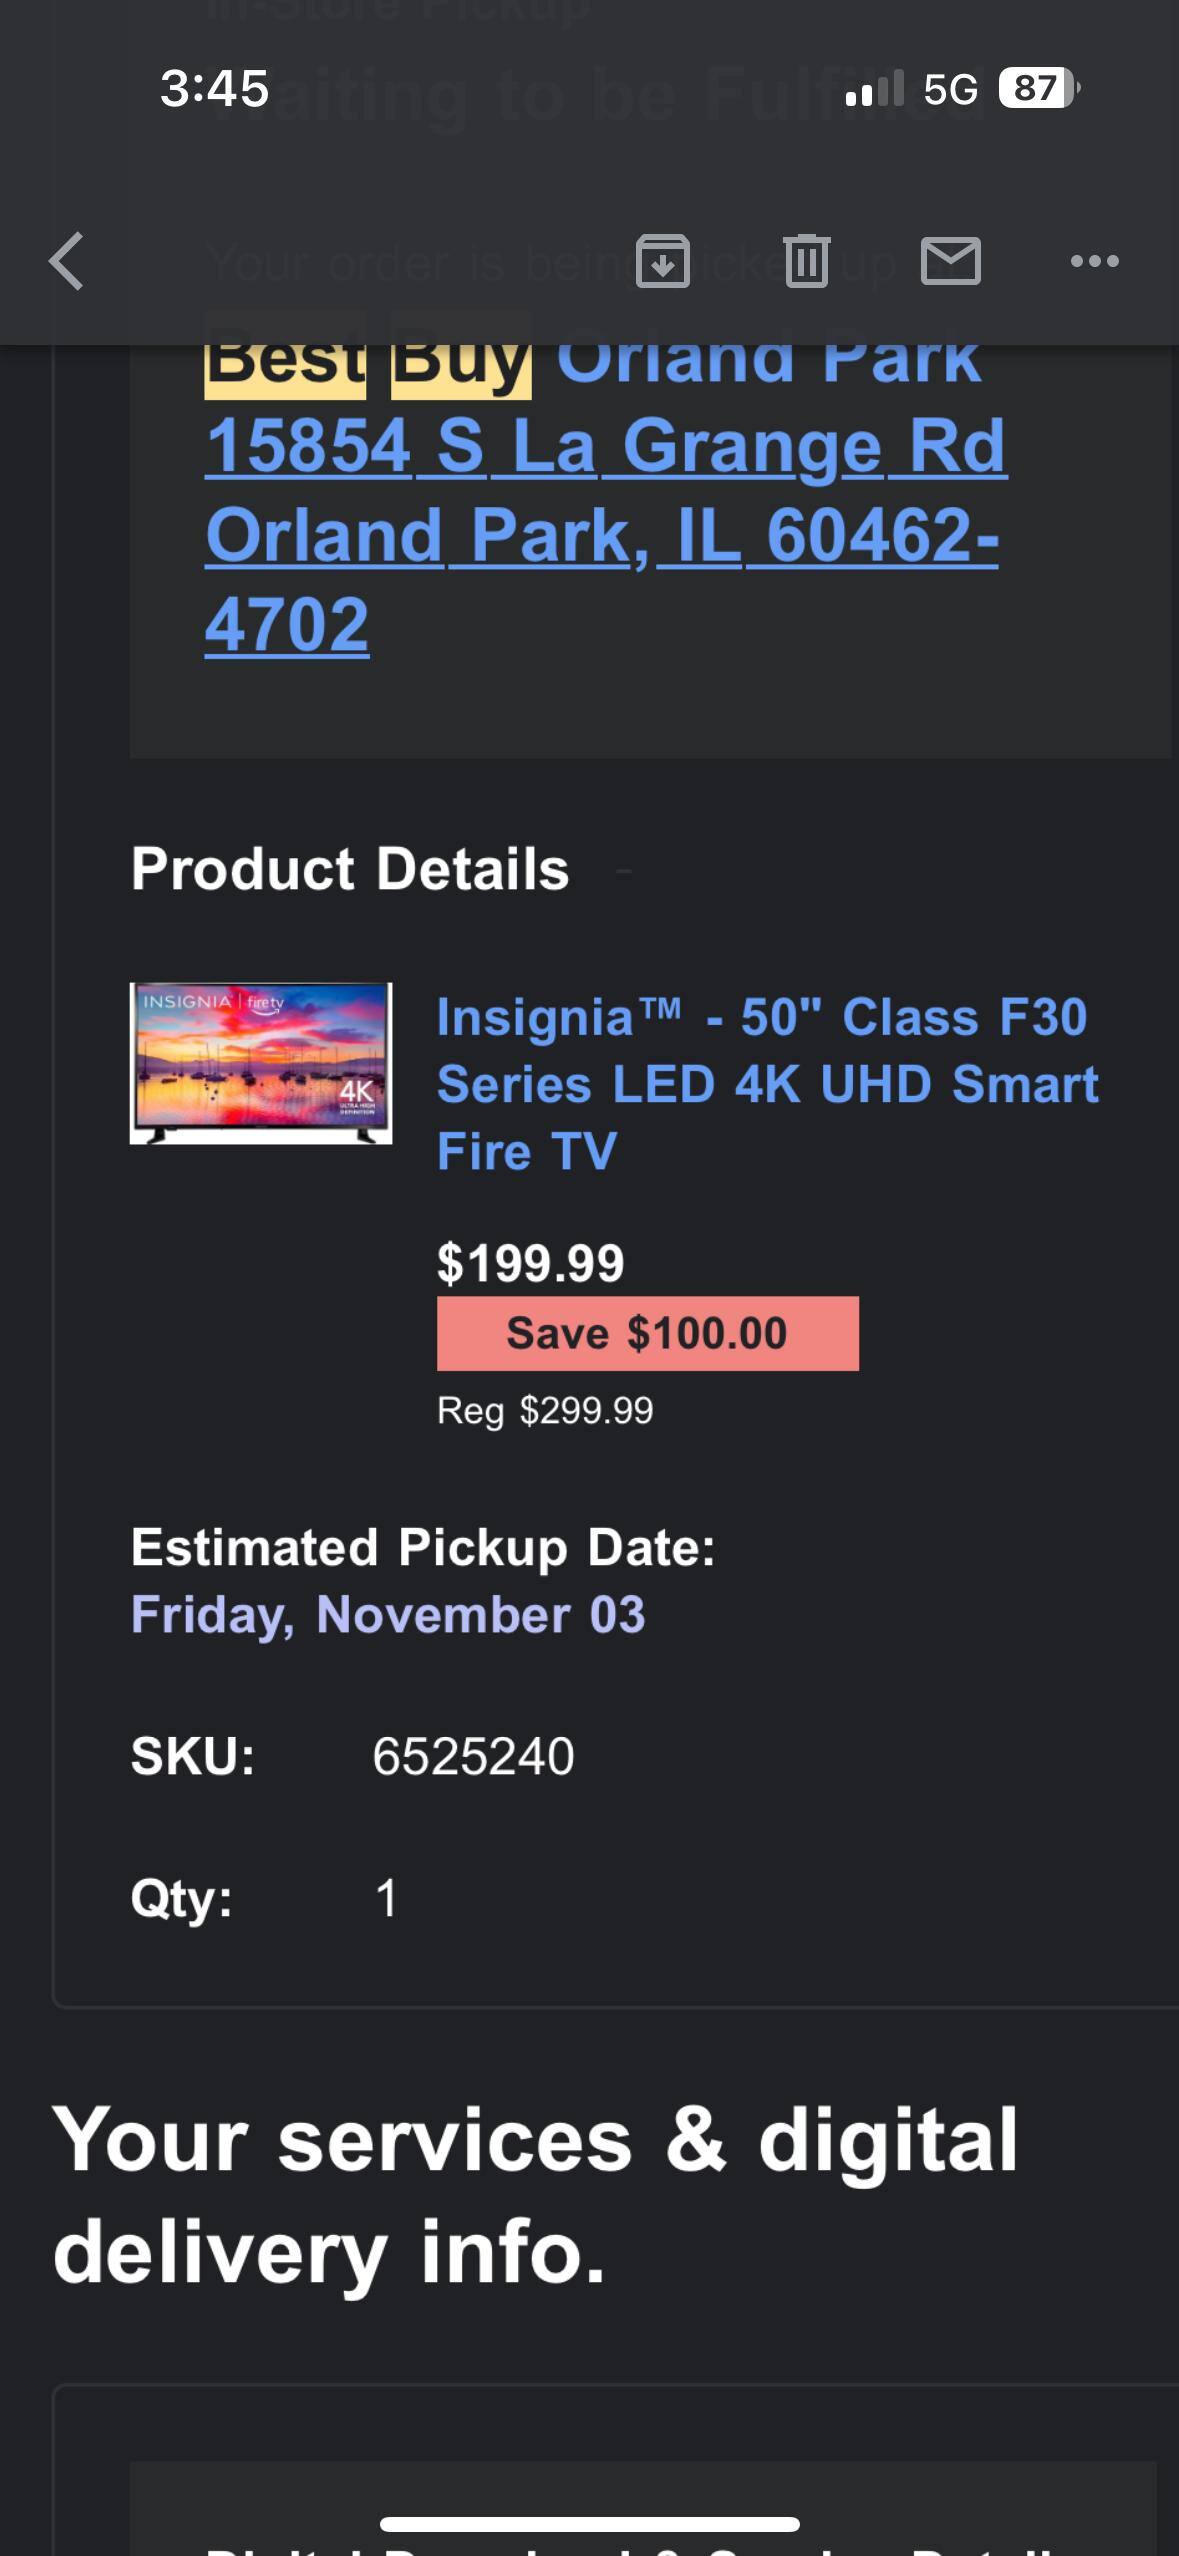Image resolution: width=1179 pixels, height=2556 pixels.
Task: Tap the Insignia Fire TV product thumbnail
Action: coord(261,1063)
